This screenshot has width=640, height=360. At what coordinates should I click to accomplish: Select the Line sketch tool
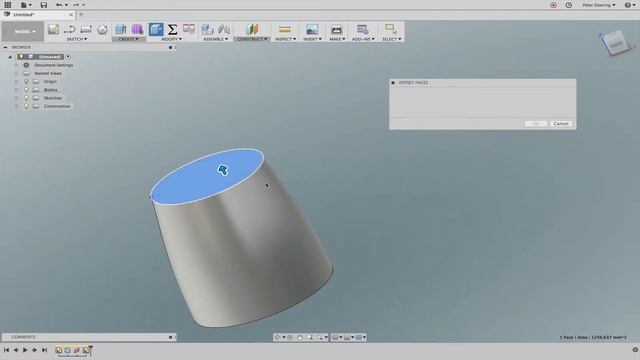click(70, 29)
